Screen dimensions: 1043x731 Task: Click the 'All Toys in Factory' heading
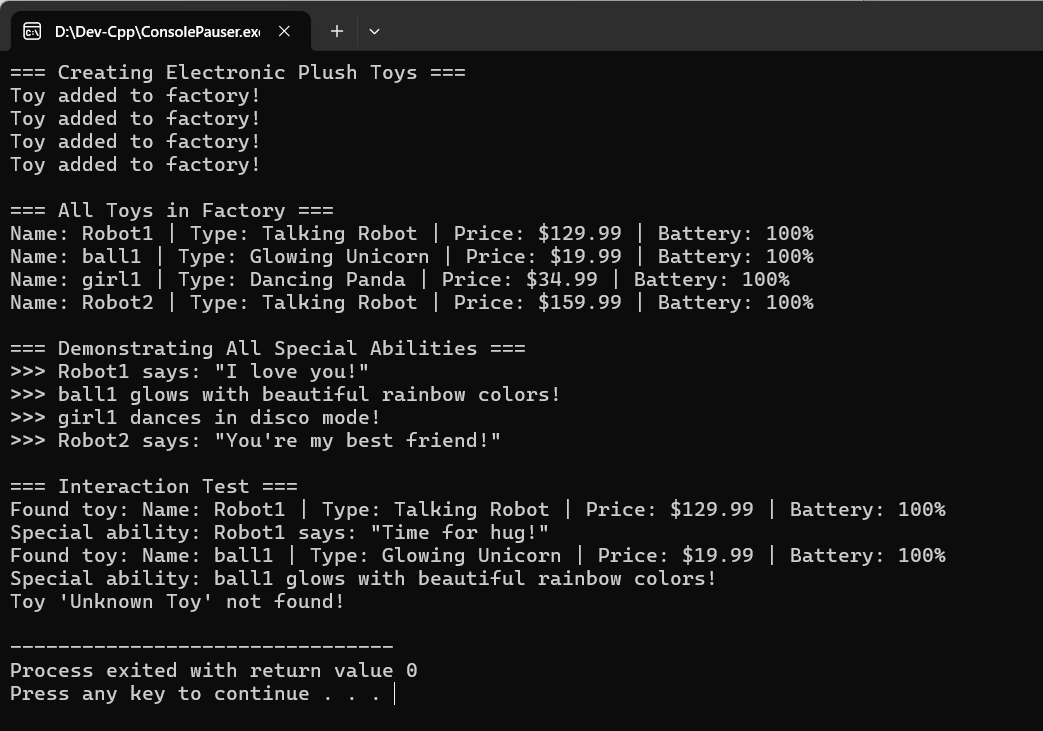click(171, 210)
